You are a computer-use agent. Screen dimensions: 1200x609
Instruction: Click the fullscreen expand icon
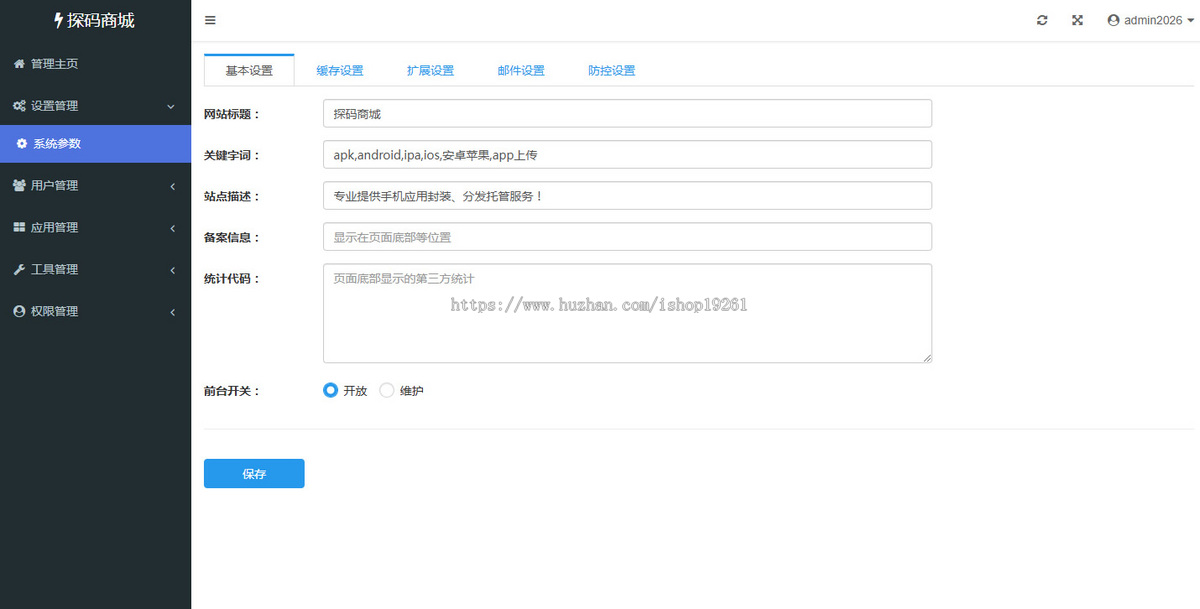[x=1077, y=20]
